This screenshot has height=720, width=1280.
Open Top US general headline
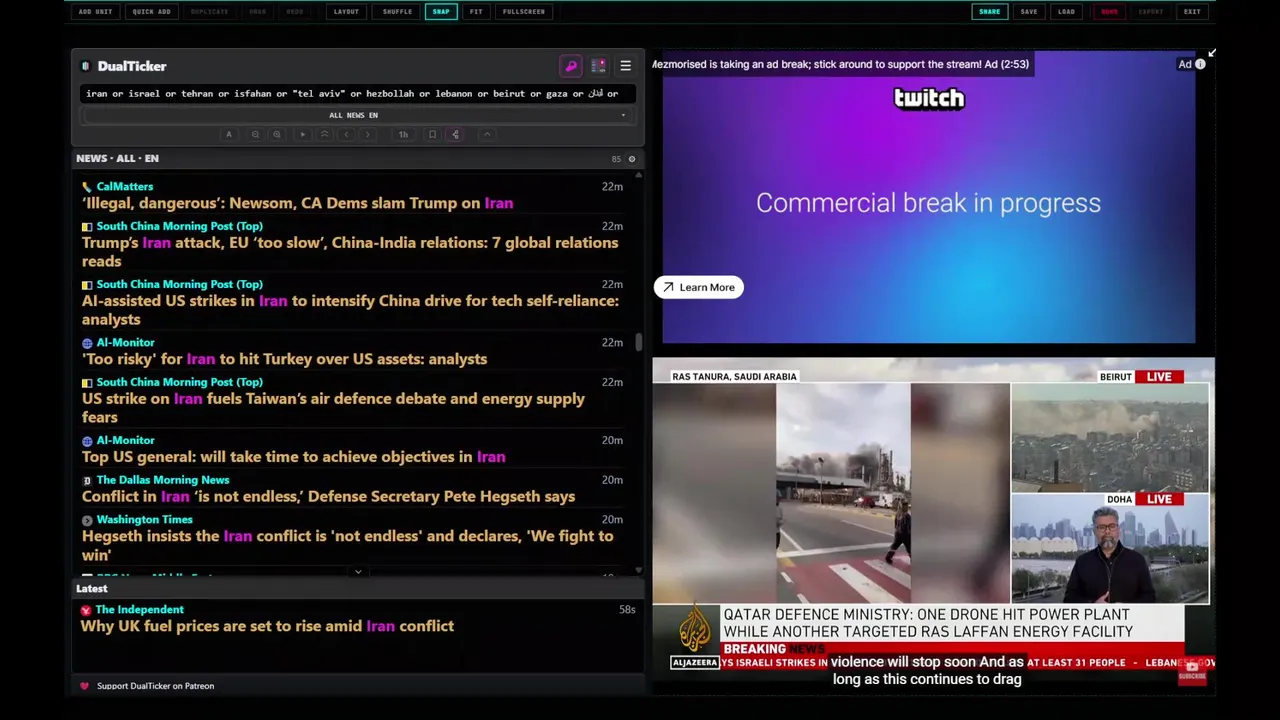[294, 457]
